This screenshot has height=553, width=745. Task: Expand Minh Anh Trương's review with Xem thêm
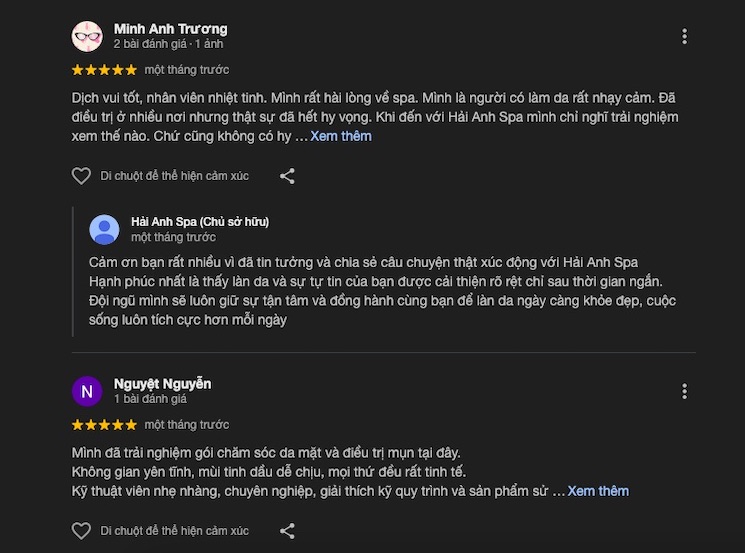click(x=340, y=136)
